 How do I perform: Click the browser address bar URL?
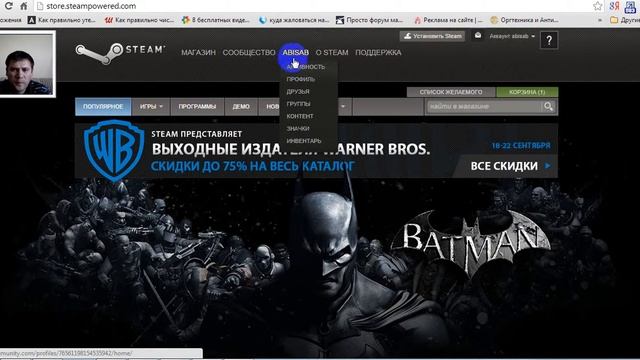point(91,6)
